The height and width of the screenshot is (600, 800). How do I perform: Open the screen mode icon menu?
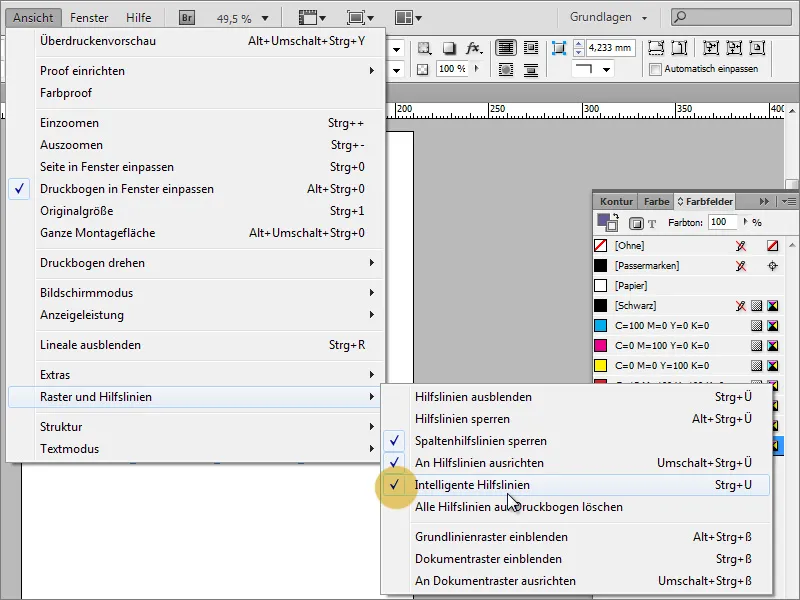click(x=360, y=18)
